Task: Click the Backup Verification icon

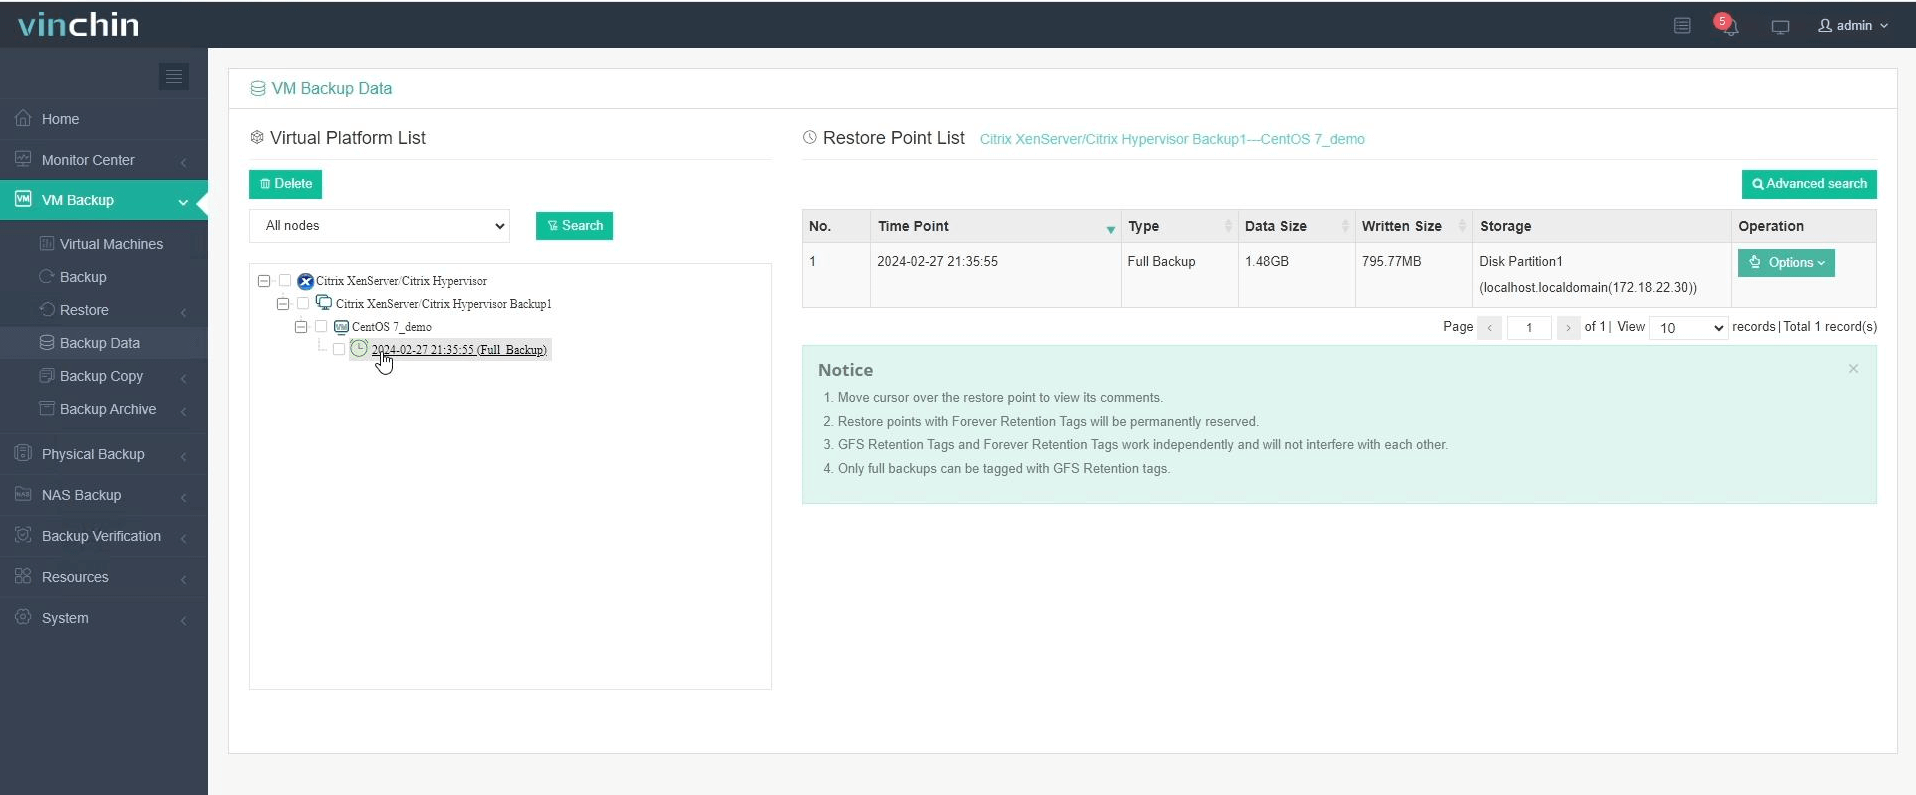Action: point(23,535)
